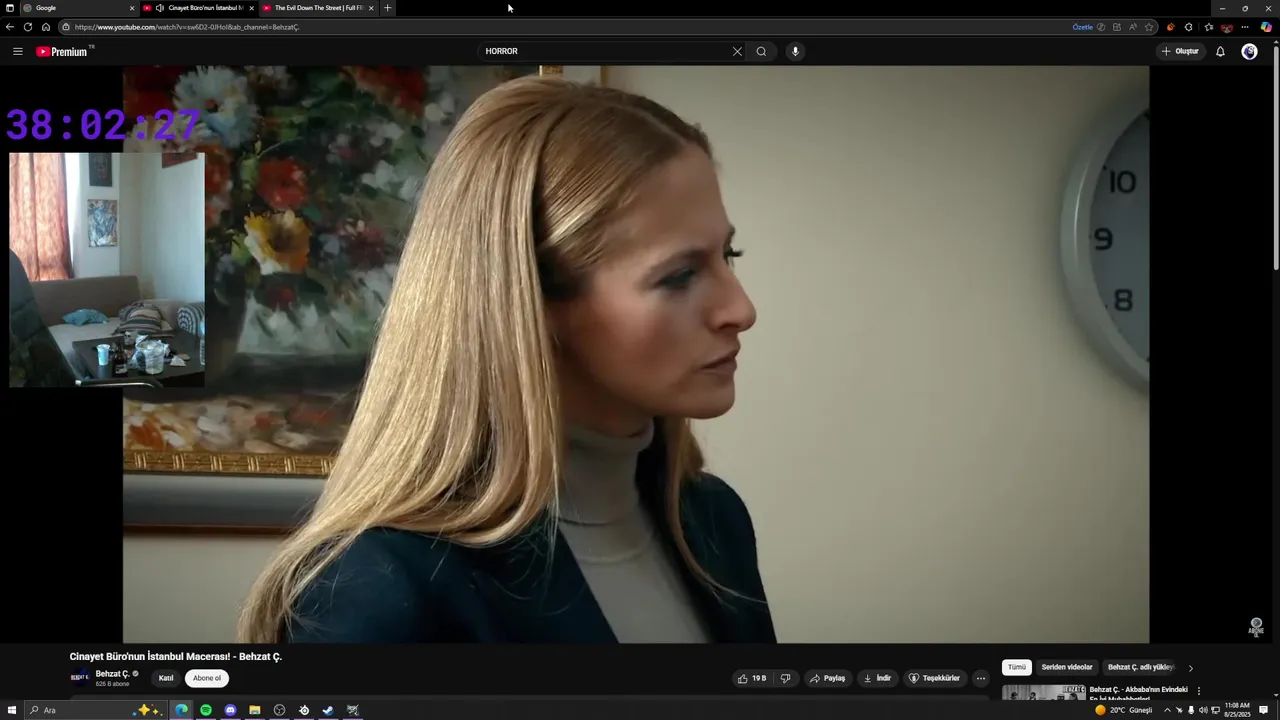This screenshot has width=1280, height=720.
Task: Show hidden system tray icons
Action: click(1166, 710)
